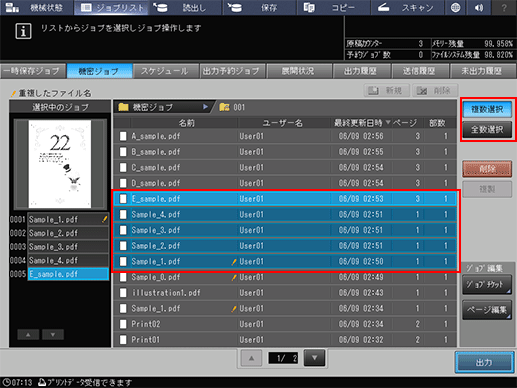
Task: Open the コピー copy screen
Action: [334, 7]
